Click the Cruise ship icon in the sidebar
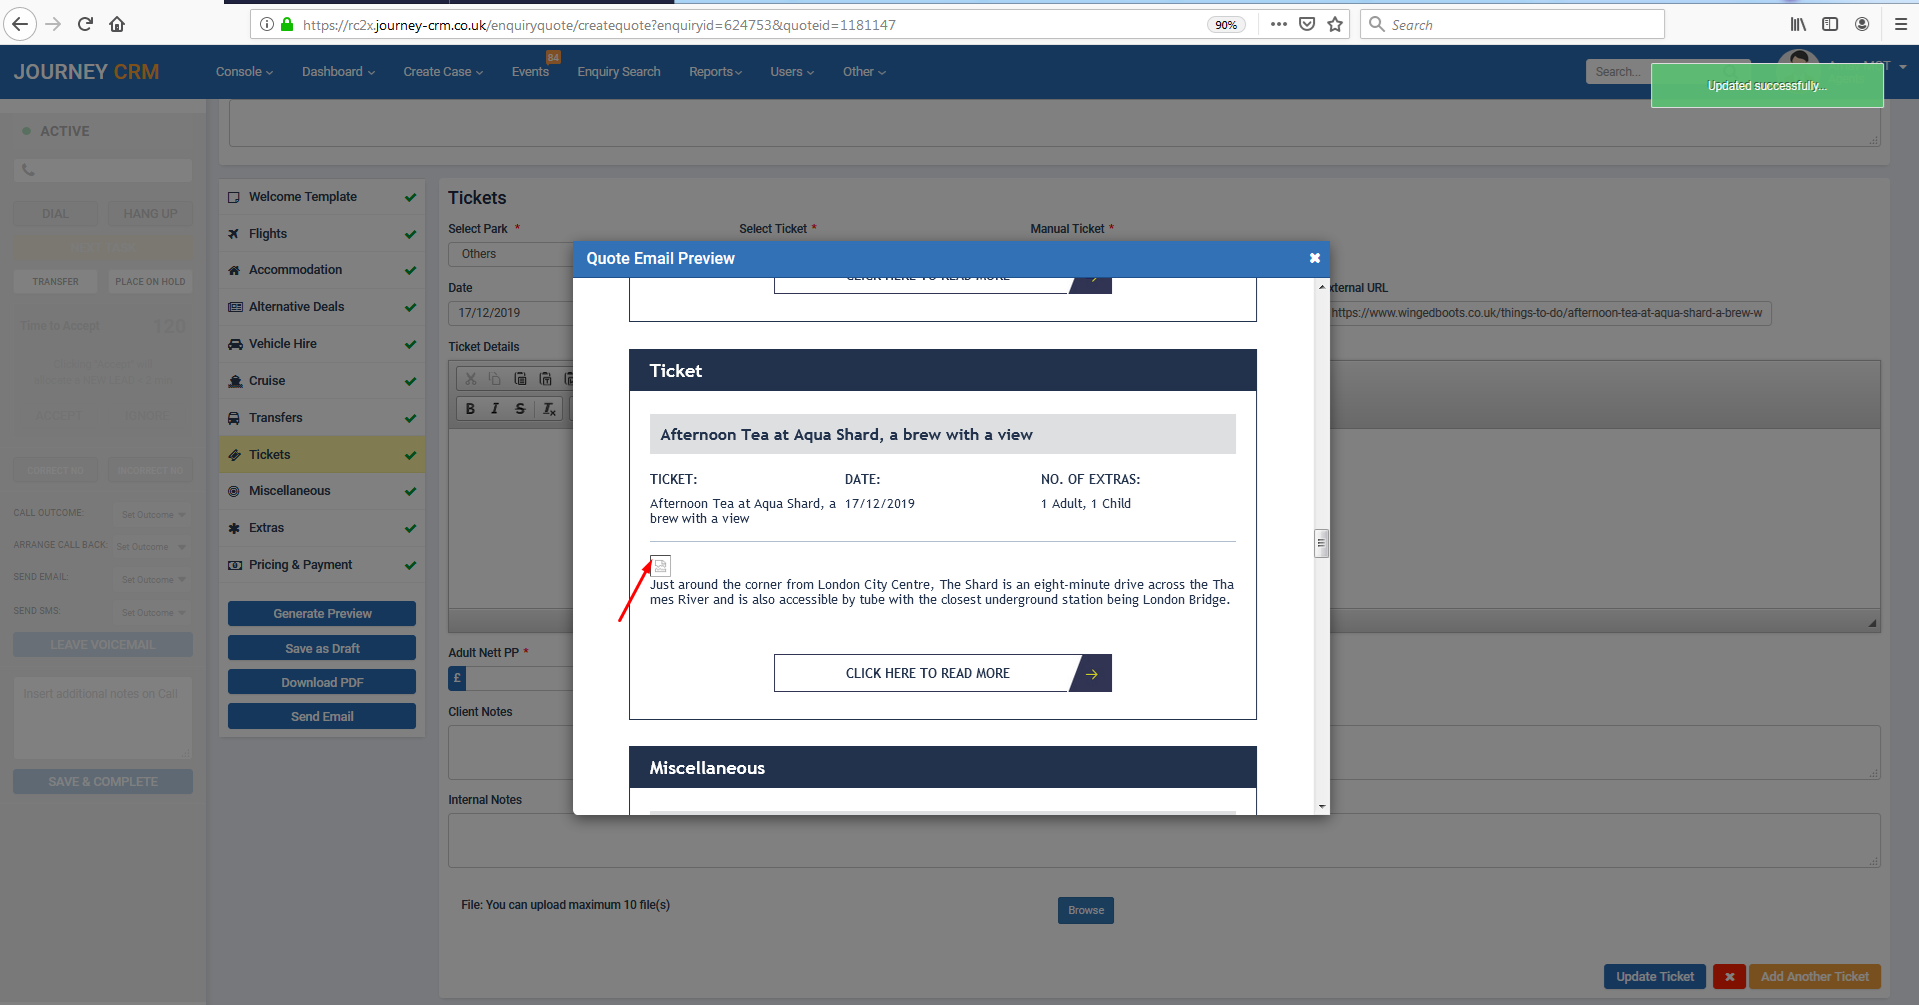Image resolution: width=1919 pixels, height=1005 pixels. point(235,381)
